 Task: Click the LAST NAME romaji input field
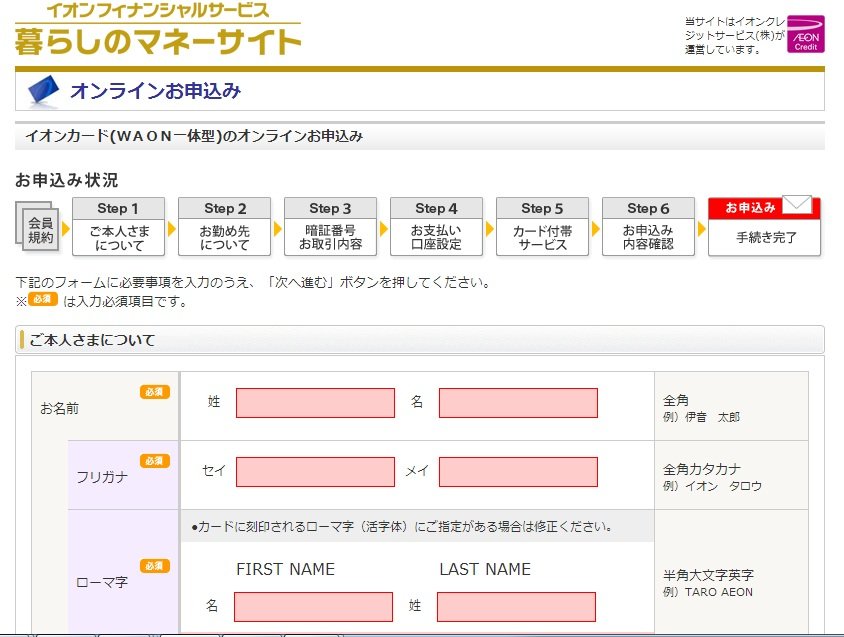point(516,607)
